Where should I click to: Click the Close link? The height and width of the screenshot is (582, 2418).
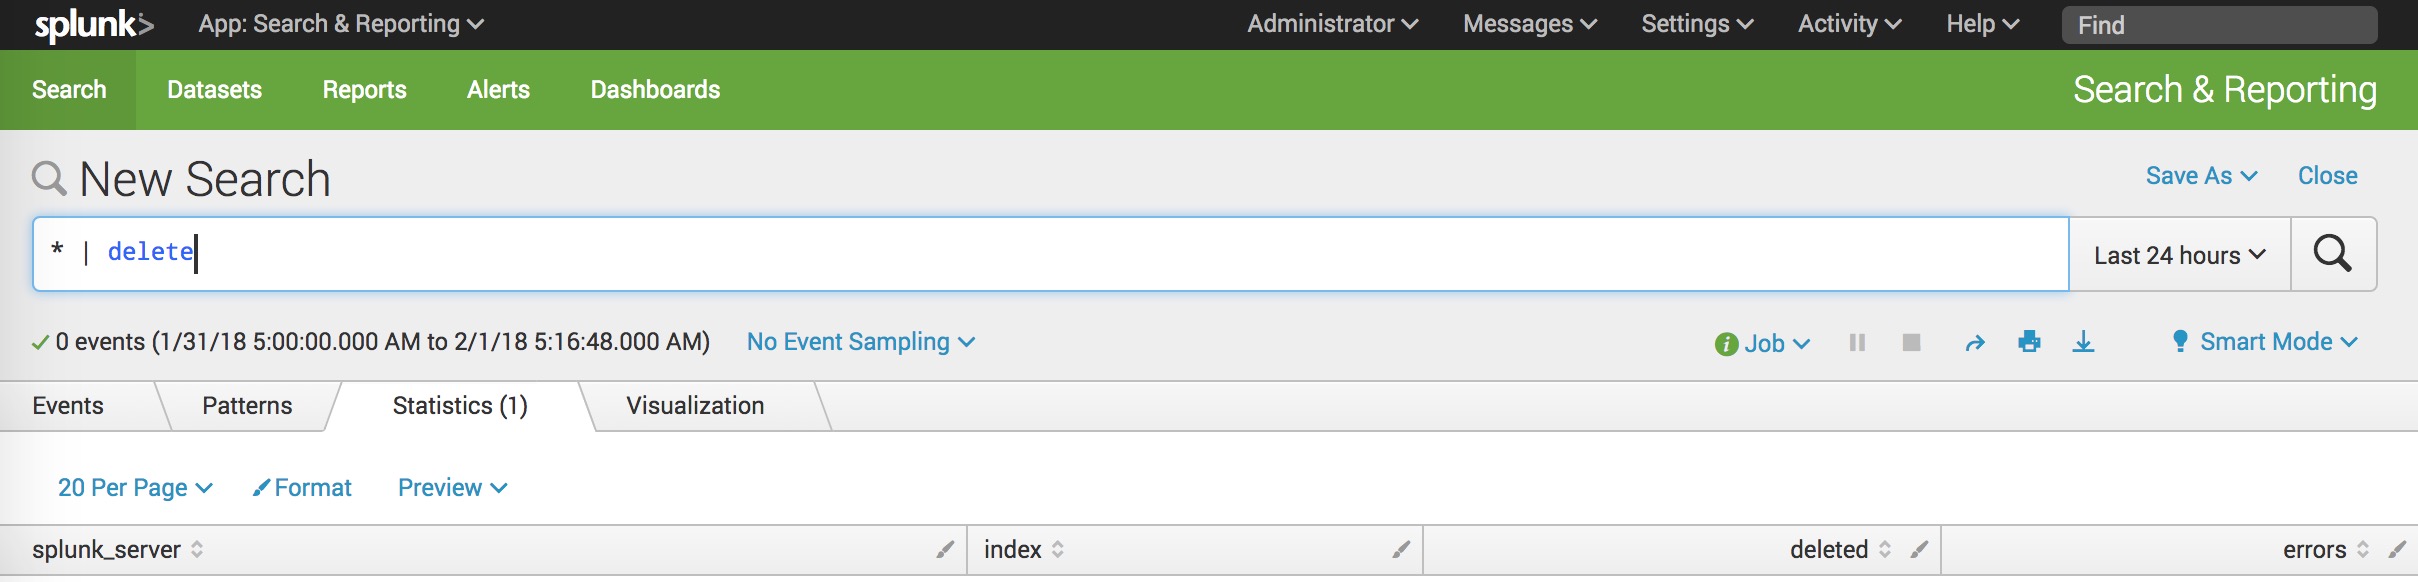click(x=2327, y=176)
